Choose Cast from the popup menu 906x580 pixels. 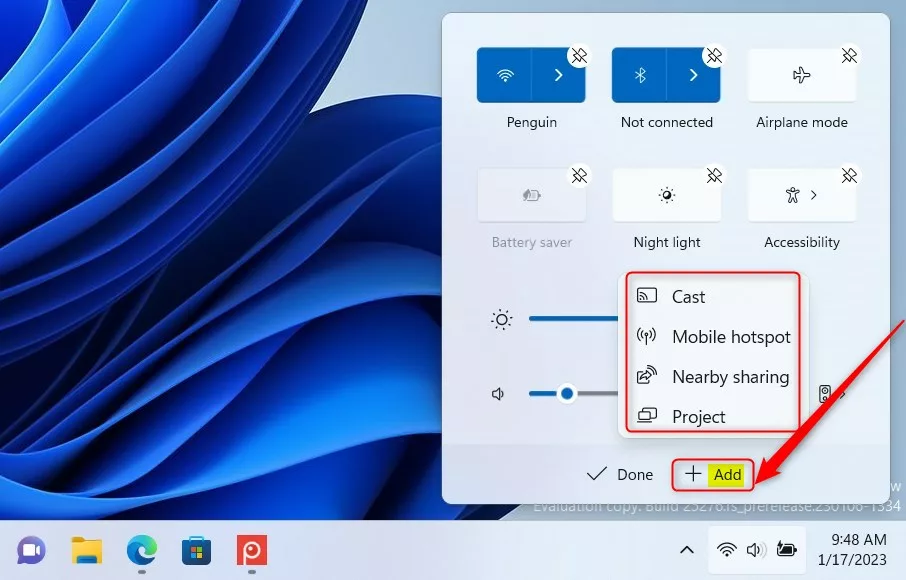tap(686, 296)
